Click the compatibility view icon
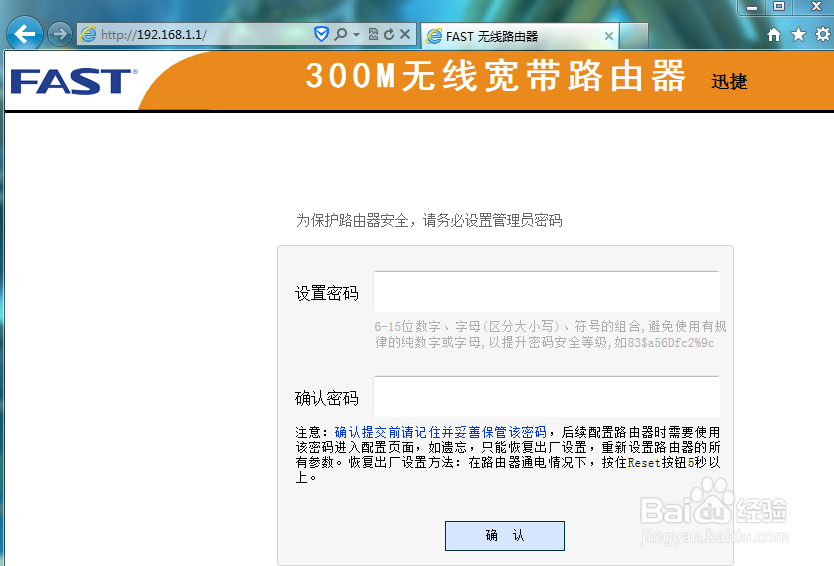 pyautogui.click(x=373, y=35)
